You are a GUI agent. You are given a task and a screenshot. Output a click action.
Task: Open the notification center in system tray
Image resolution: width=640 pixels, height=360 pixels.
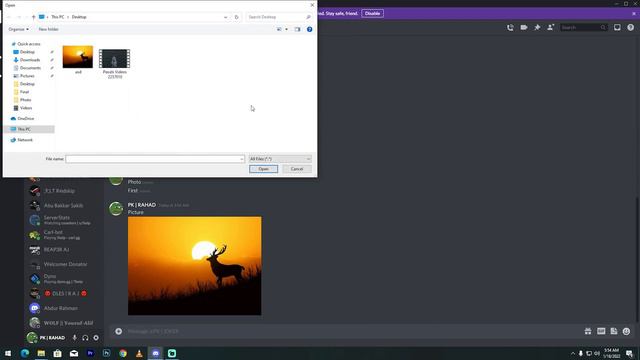pos(629,353)
